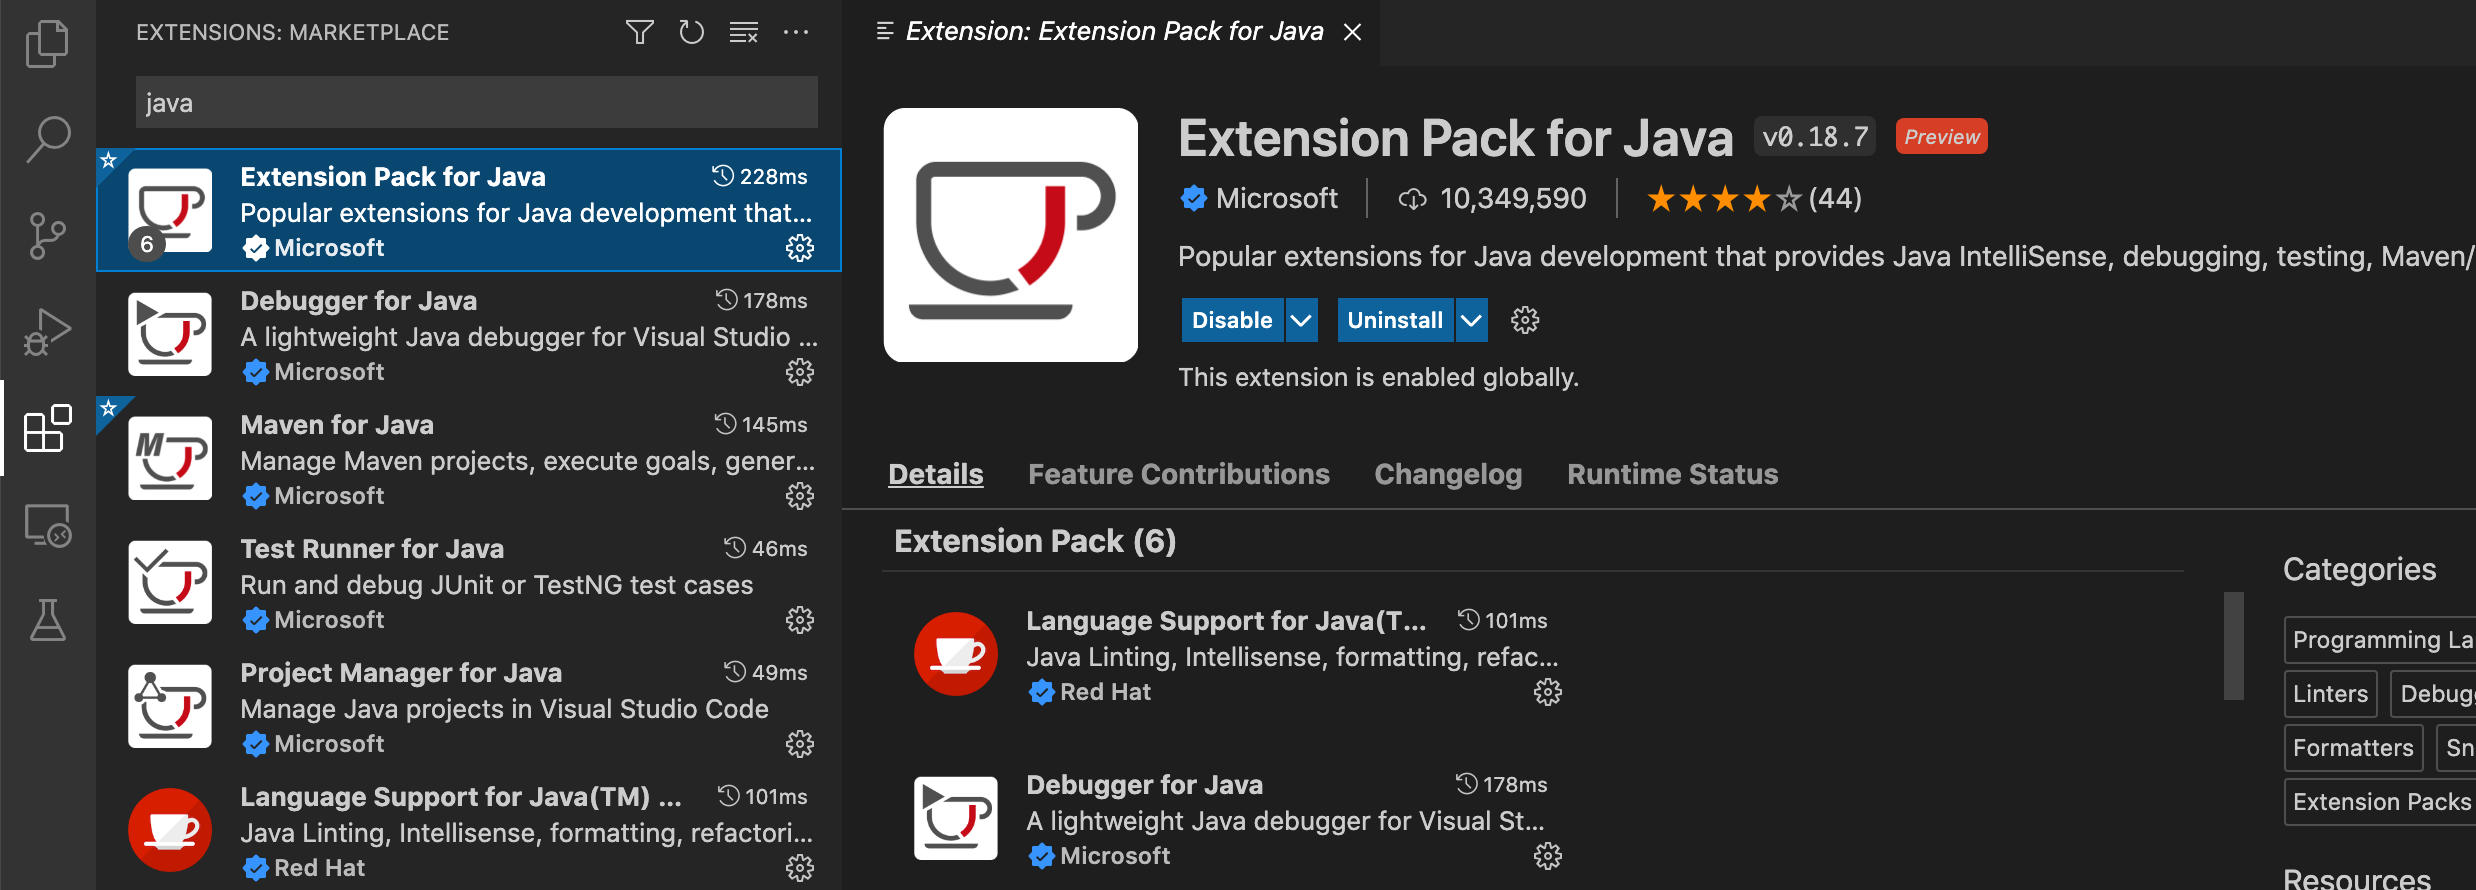Open manage gear for Project Manager for Java

click(800, 744)
